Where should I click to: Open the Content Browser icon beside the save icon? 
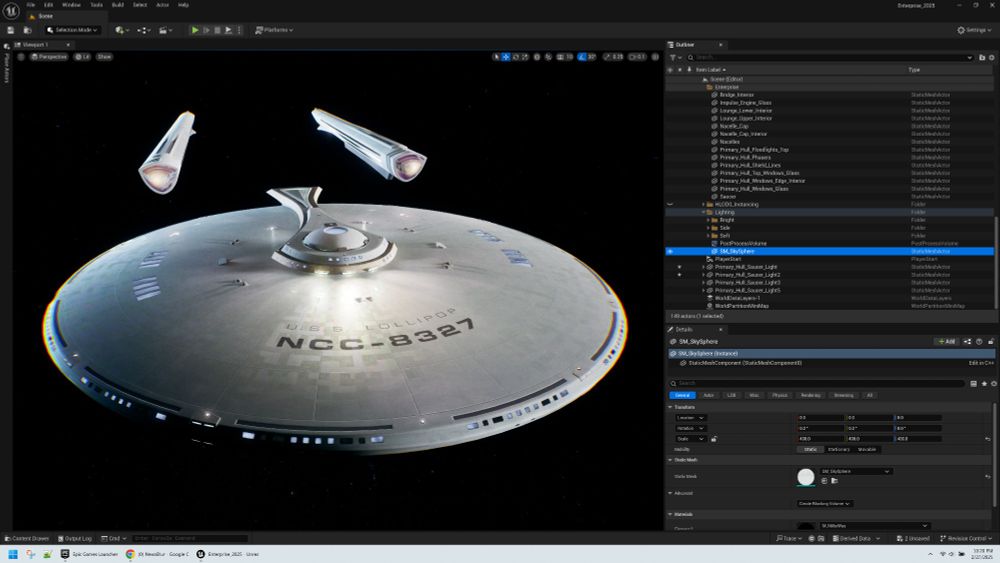coord(27,30)
